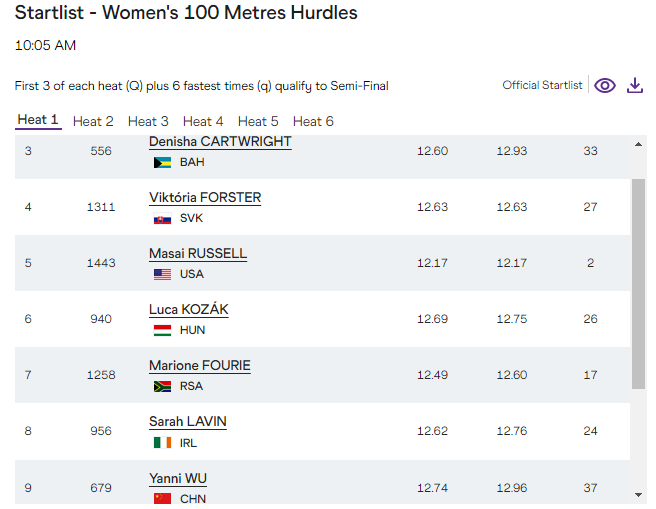The height and width of the screenshot is (509, 656).
Task: Click the Slovakia flag icon
Action: pyautogui.click(x=162, y=218)
